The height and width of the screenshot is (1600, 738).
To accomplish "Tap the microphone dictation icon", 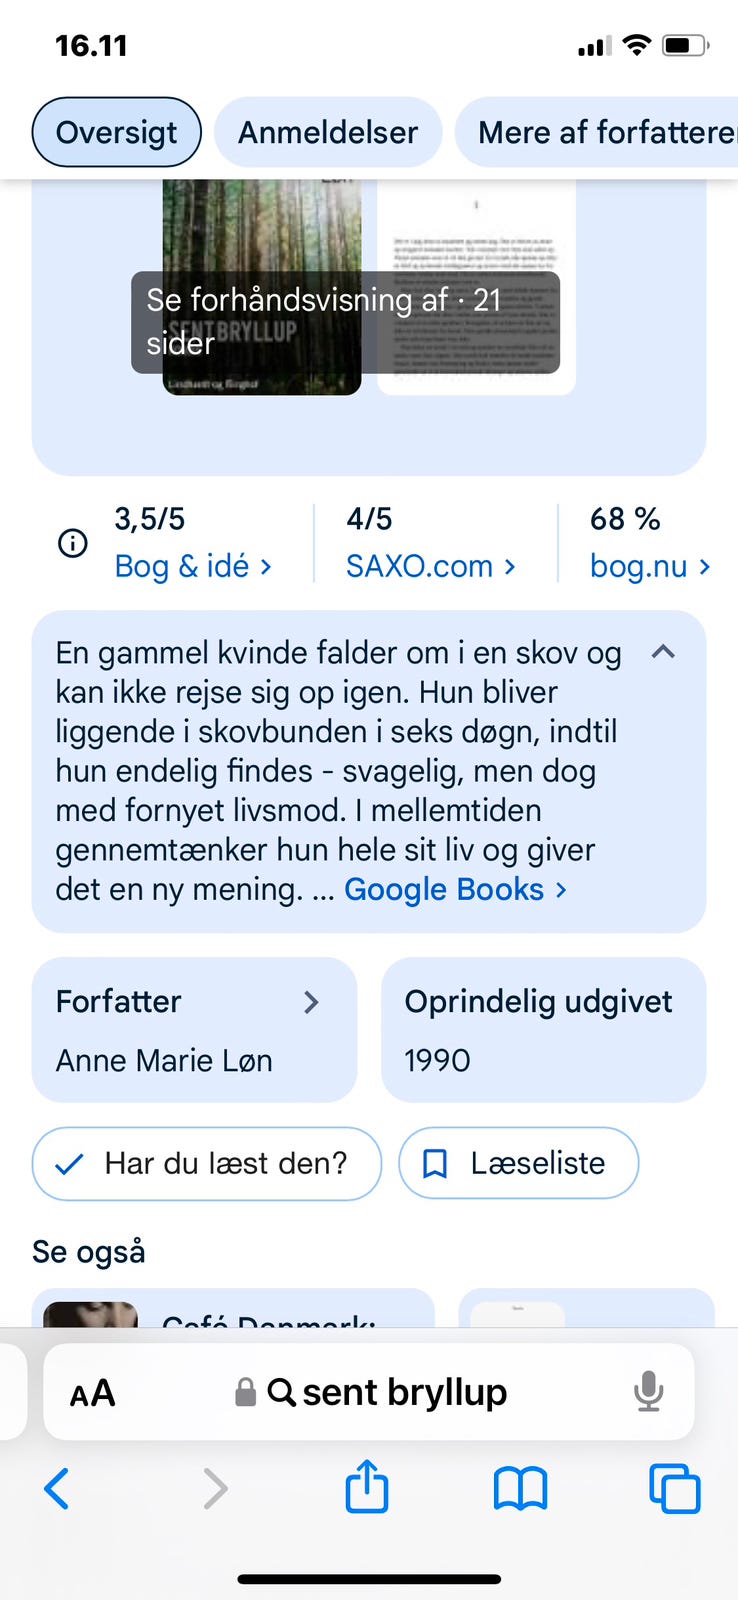I will pyautogui.click(x=648, y=1391).
